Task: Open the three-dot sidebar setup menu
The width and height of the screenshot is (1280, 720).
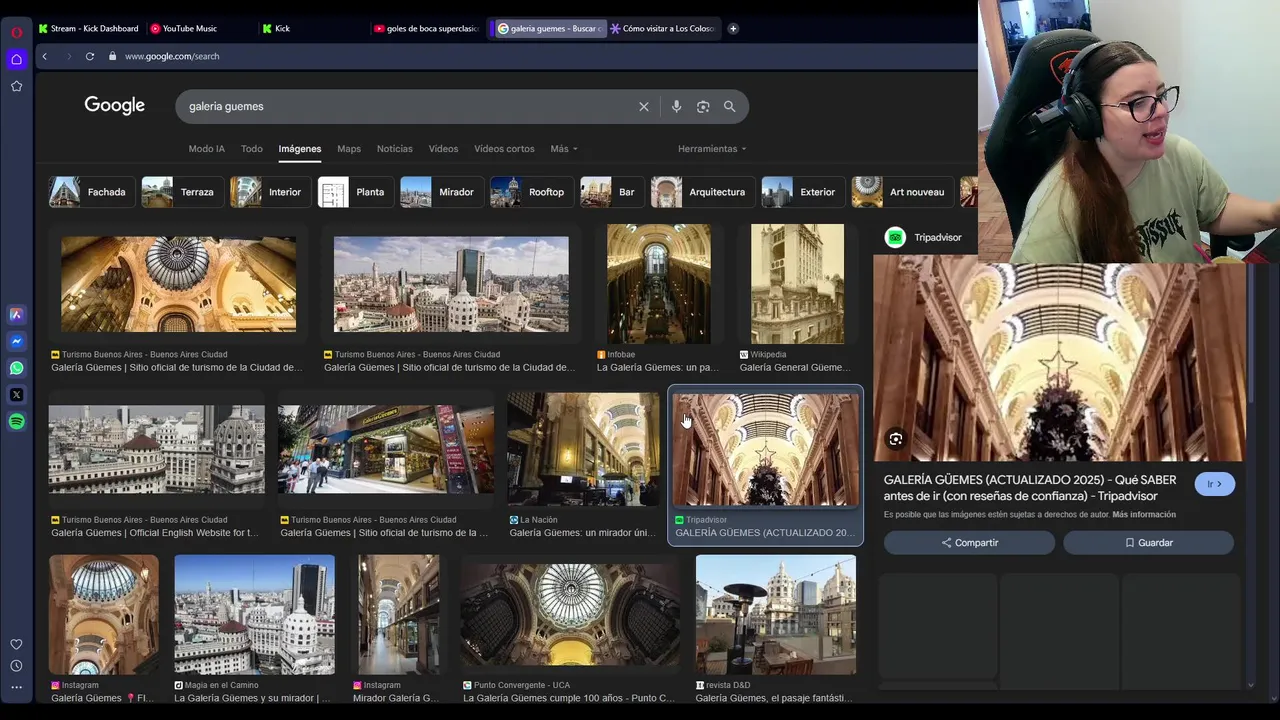Action: click(16, 687)
